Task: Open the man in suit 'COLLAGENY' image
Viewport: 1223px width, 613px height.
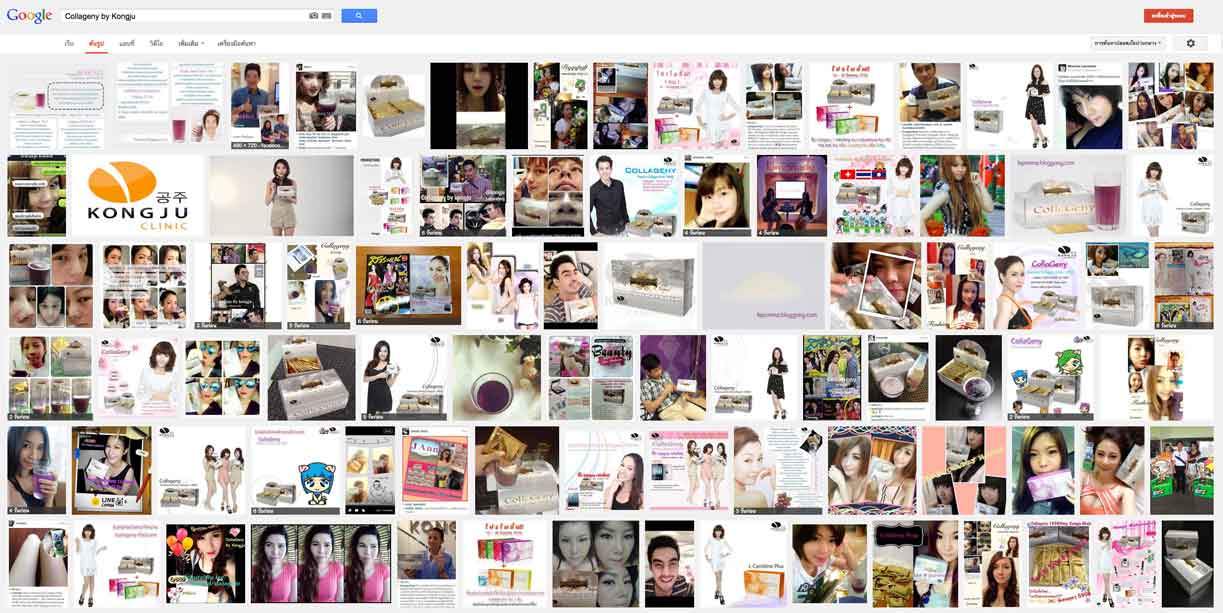Action: 634,196
